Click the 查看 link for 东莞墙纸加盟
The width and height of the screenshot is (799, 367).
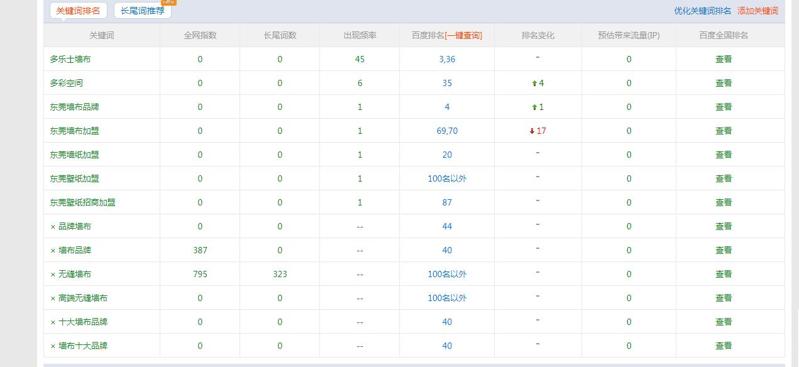[x=724, y=155]
